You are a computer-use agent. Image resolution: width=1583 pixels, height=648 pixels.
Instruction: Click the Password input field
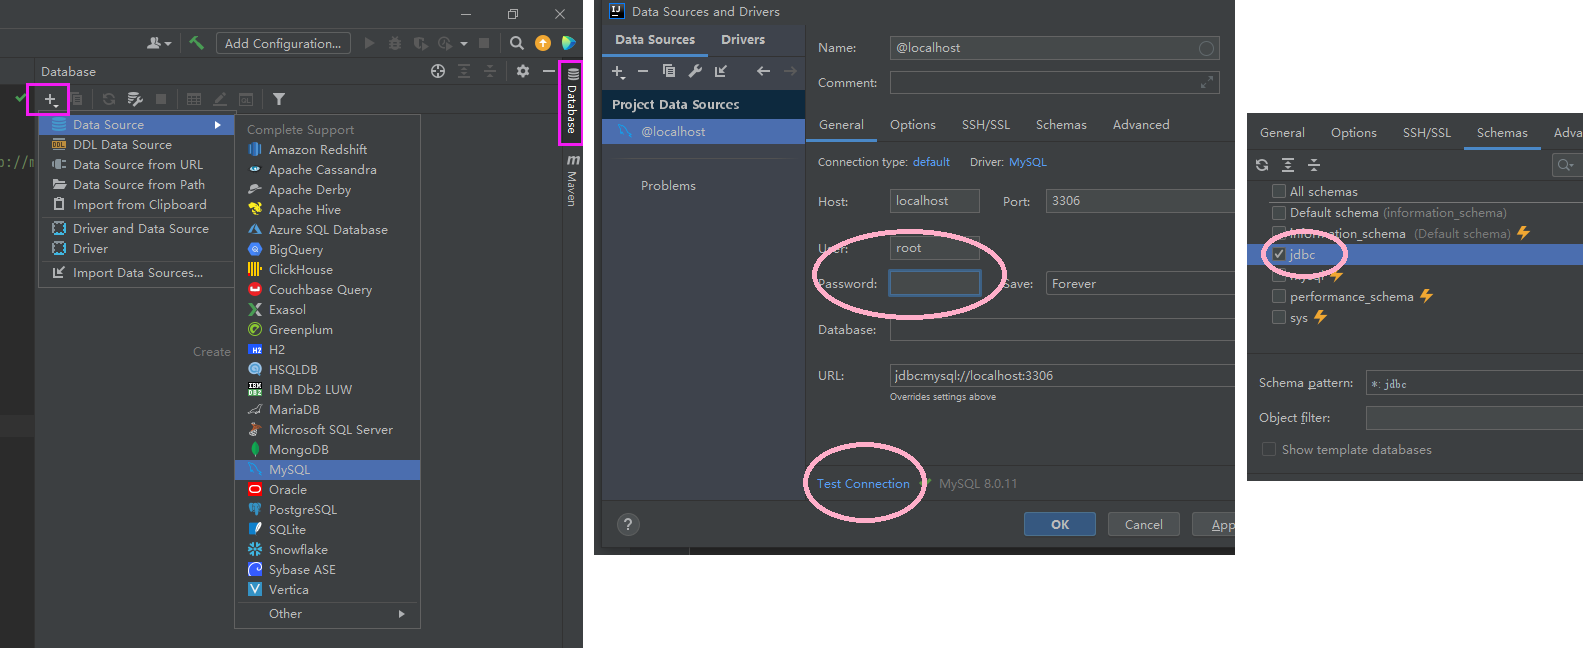coord(935,283)
